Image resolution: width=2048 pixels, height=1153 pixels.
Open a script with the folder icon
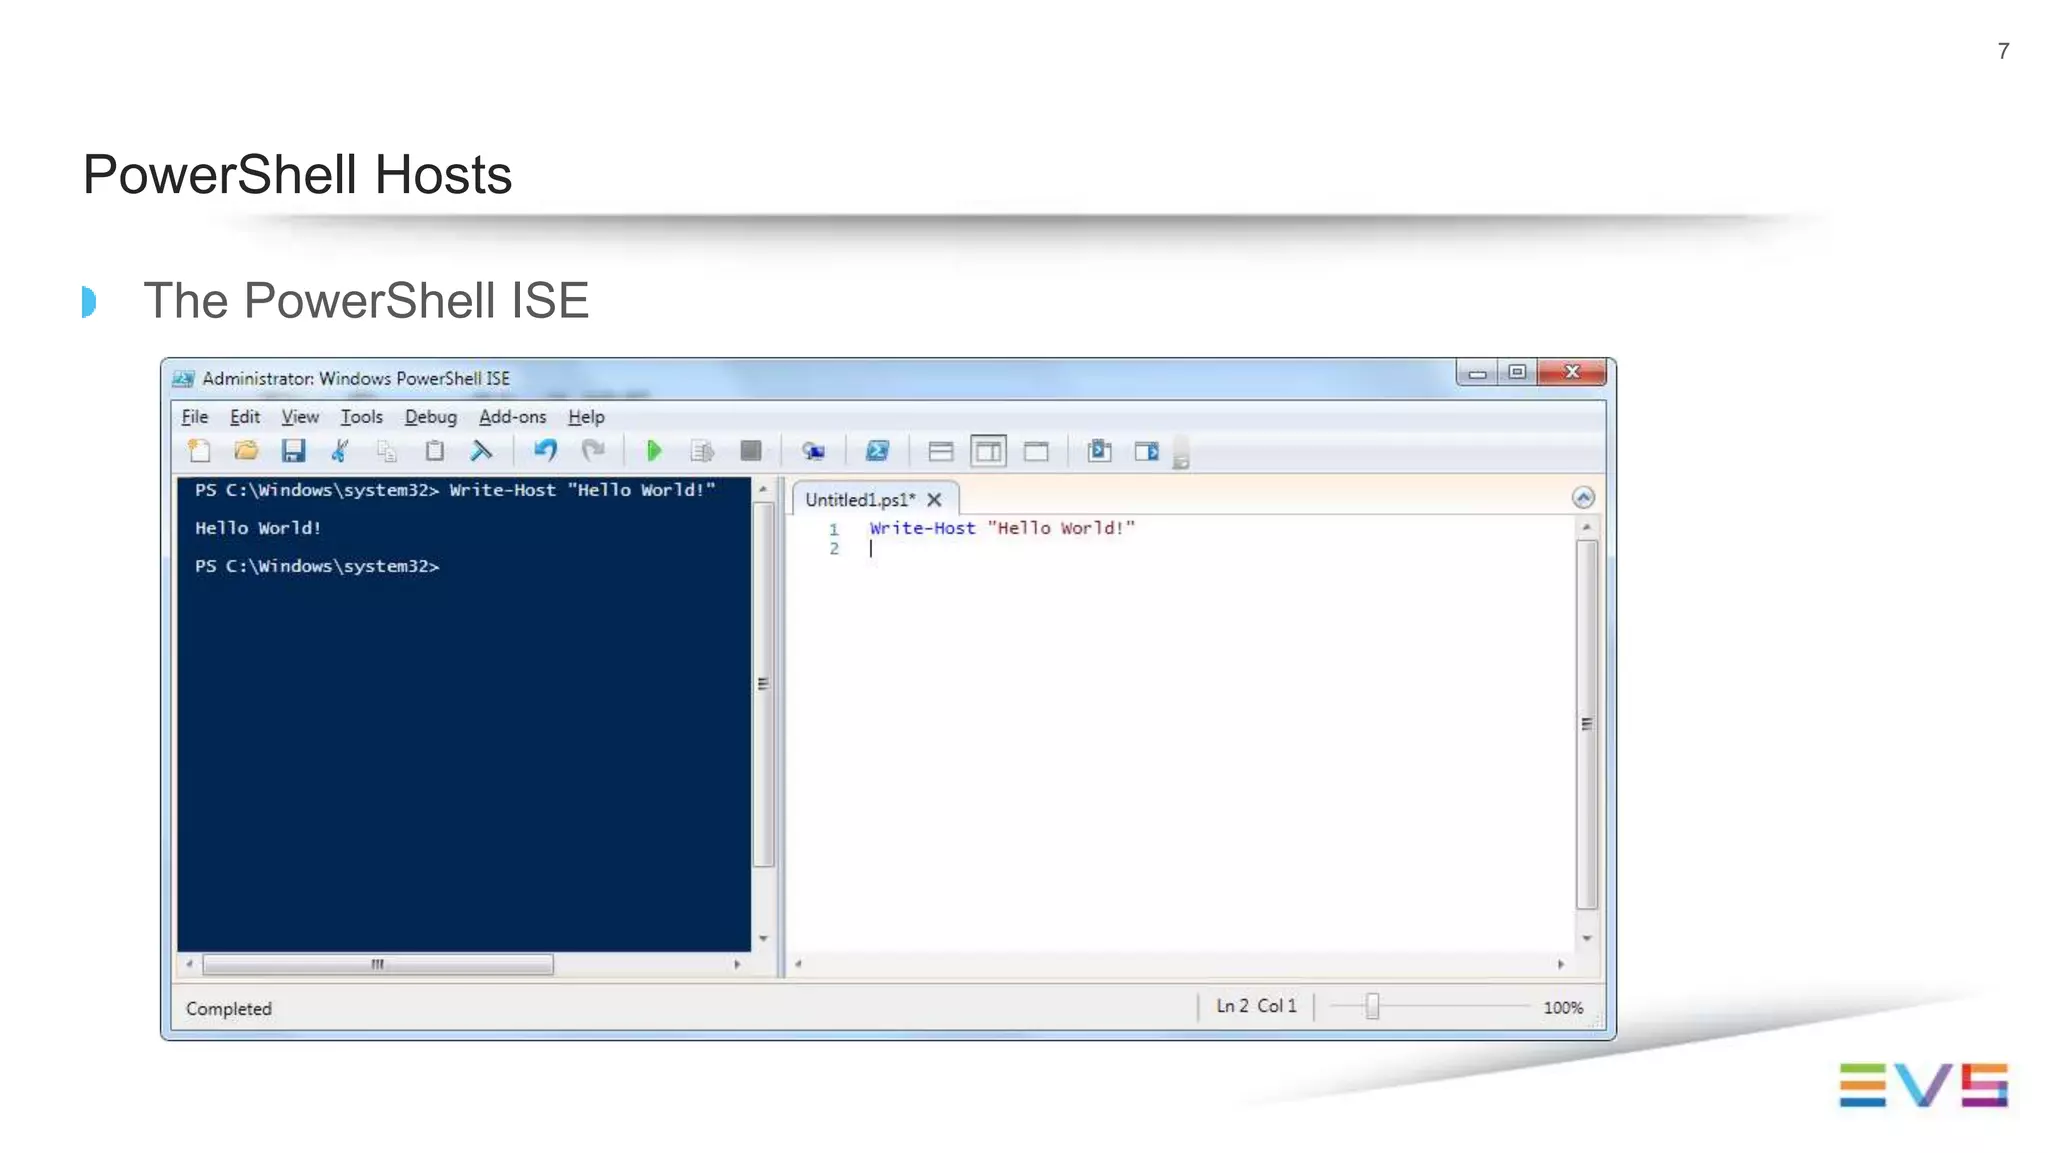pyautogui.click(x=246, y=451)
